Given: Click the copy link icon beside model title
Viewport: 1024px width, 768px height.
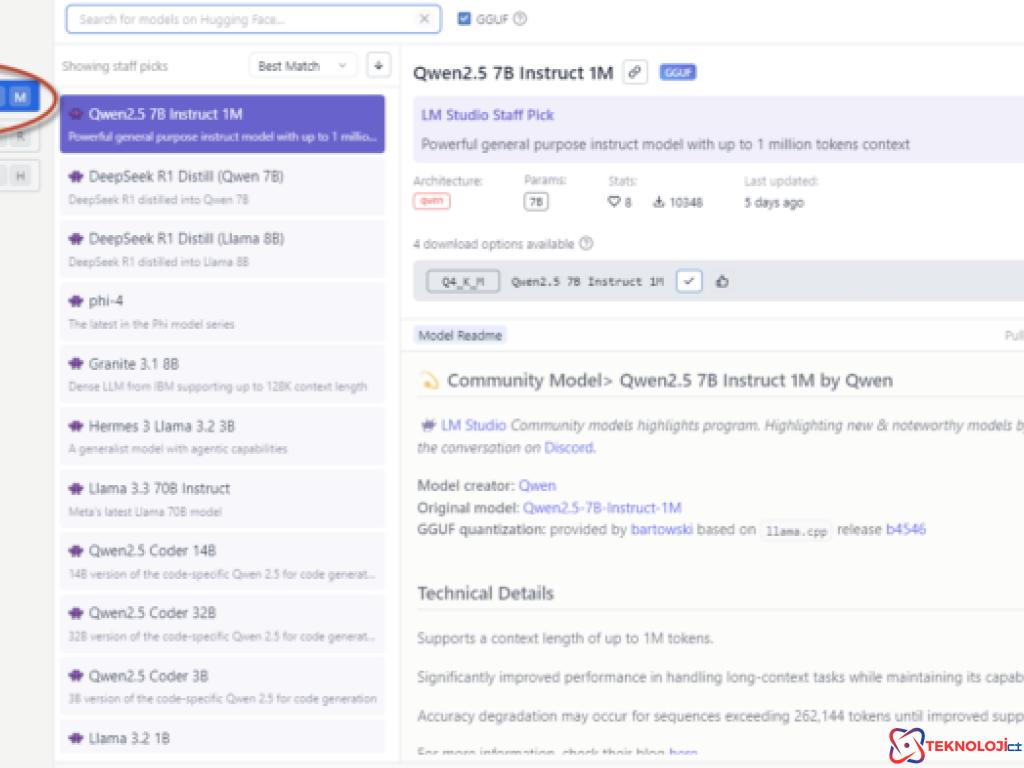Looking at the screenshot, I should pos(634,72).
